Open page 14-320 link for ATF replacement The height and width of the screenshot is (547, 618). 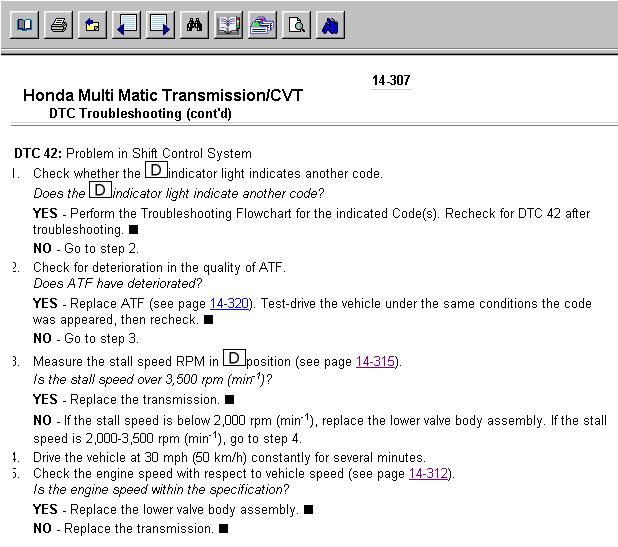[x=229, y=304]
